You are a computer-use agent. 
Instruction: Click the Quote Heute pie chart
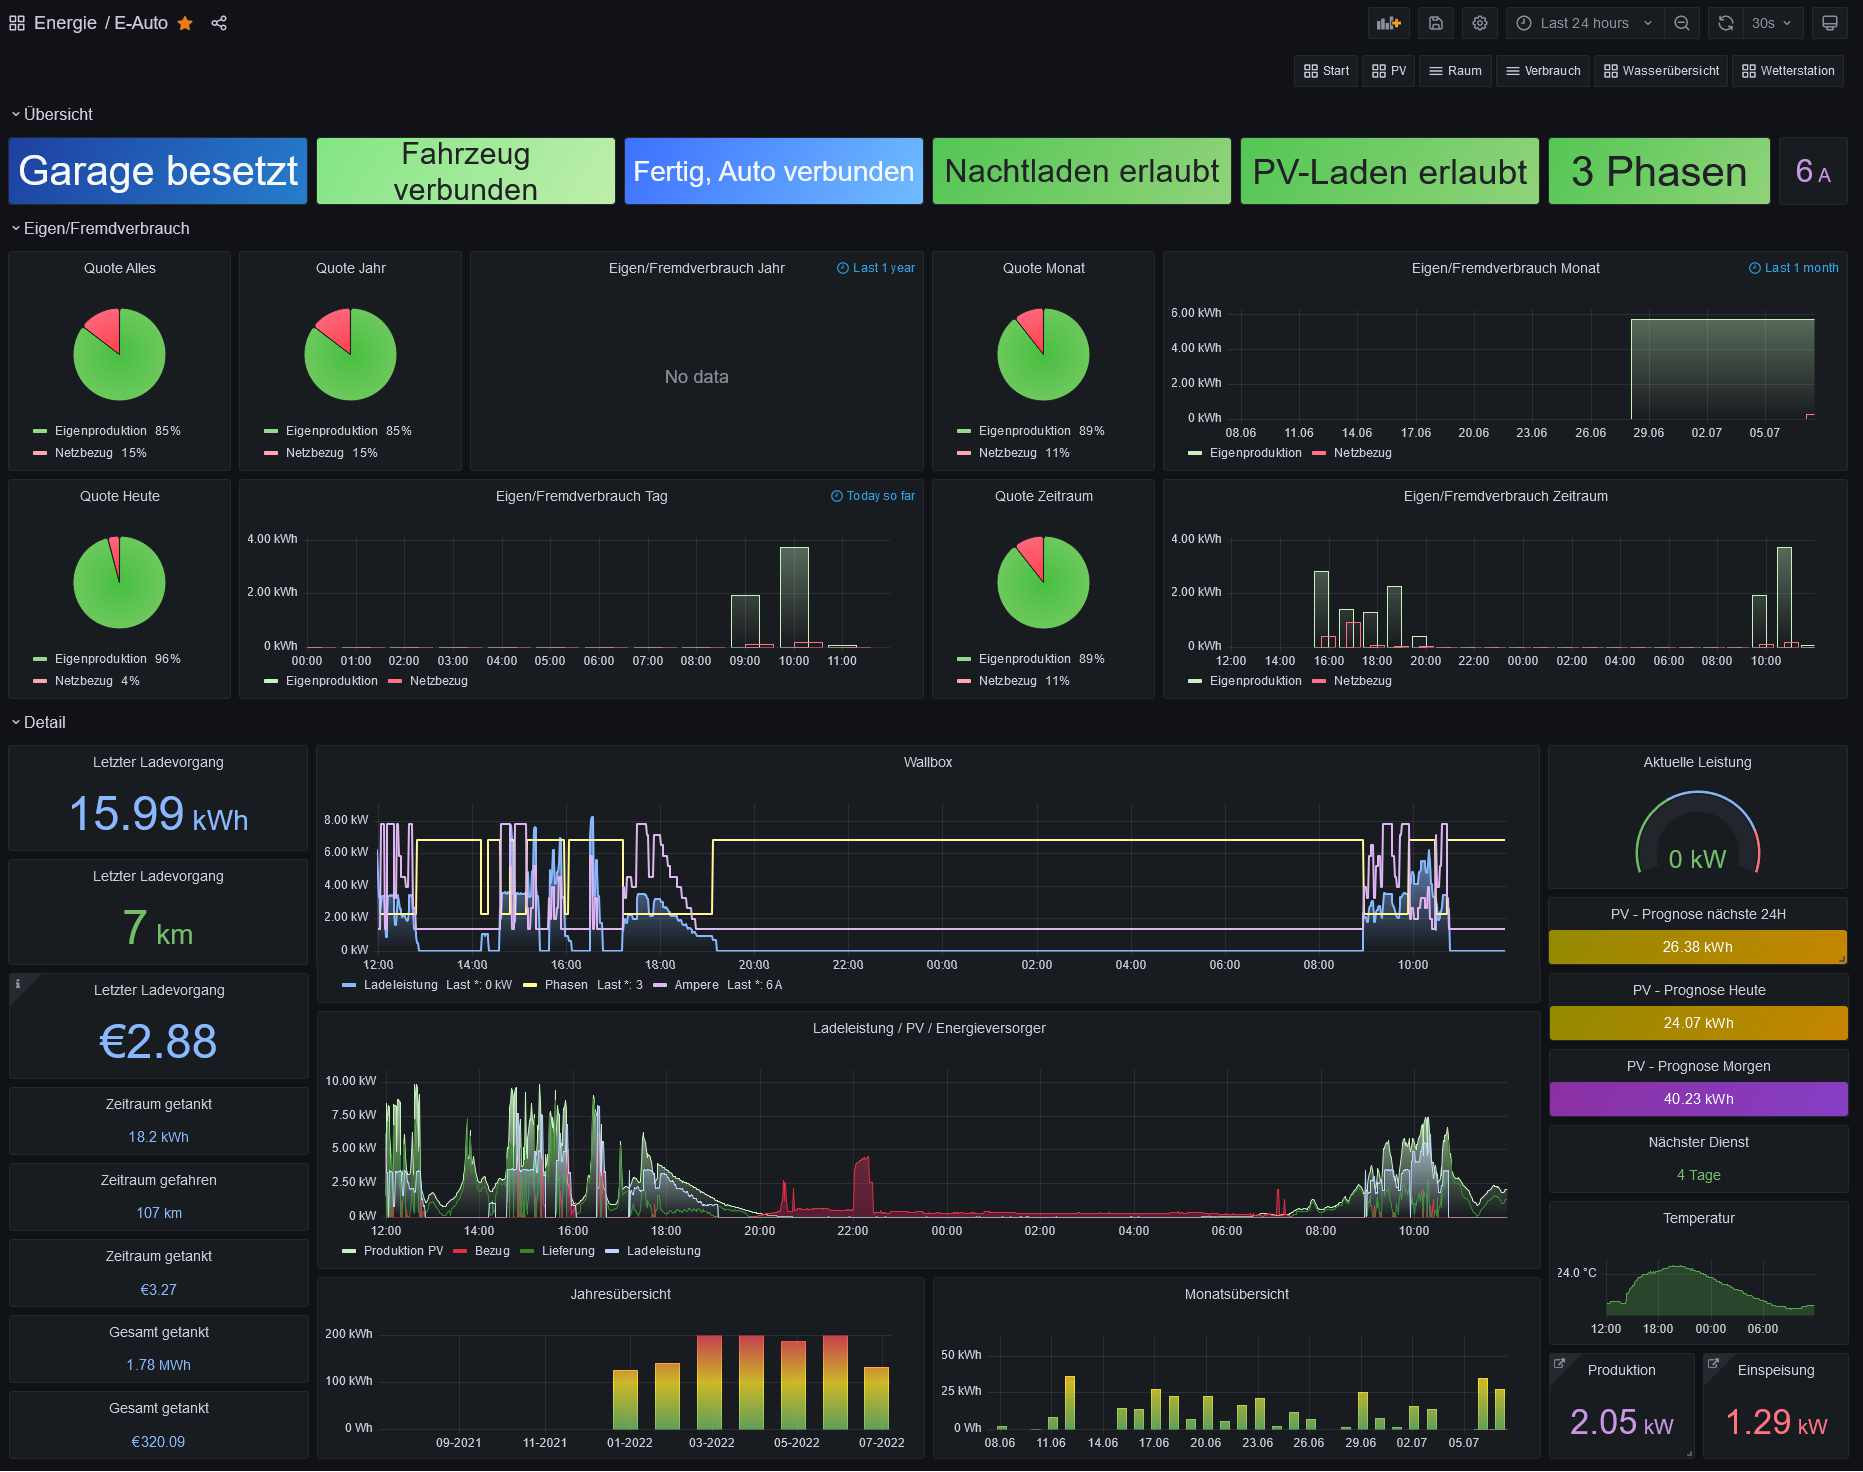(119, 582)
